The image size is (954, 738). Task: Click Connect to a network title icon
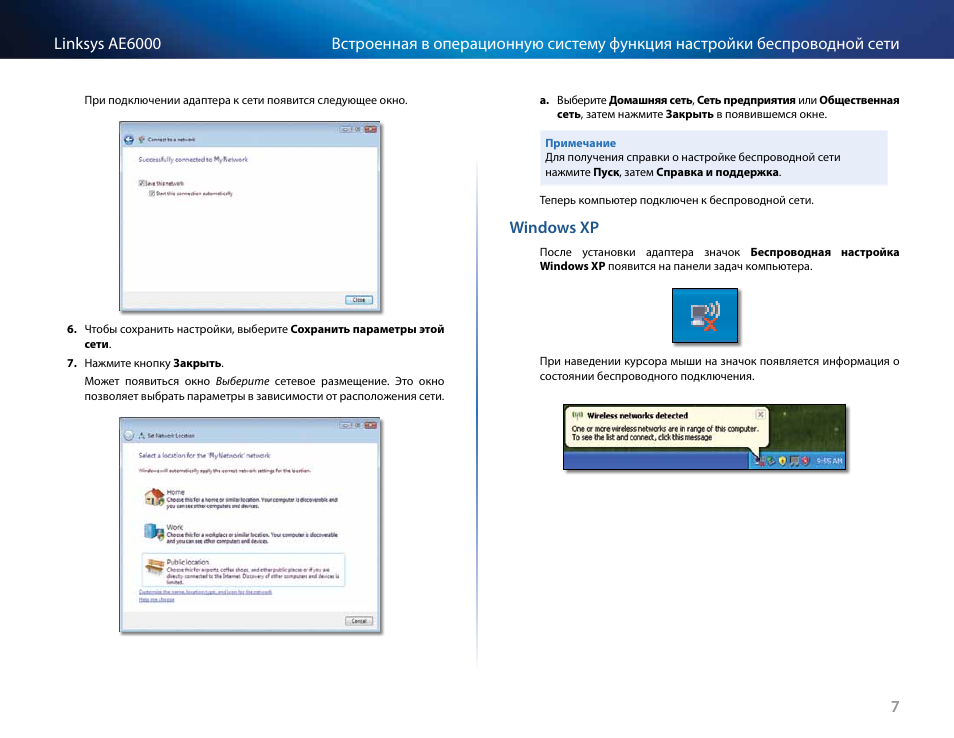[x=142, y=139]
